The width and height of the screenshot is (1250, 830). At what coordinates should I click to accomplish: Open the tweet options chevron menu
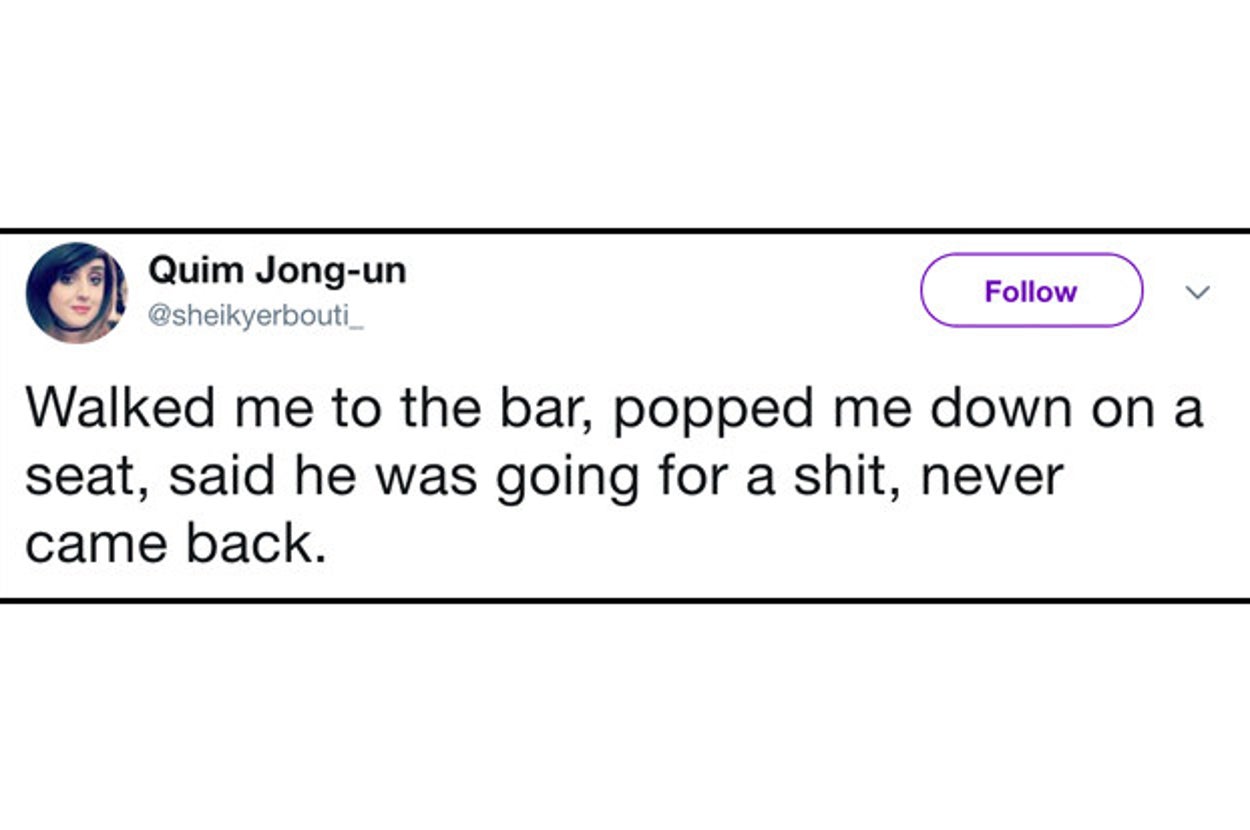click(x=1196, y=292)
